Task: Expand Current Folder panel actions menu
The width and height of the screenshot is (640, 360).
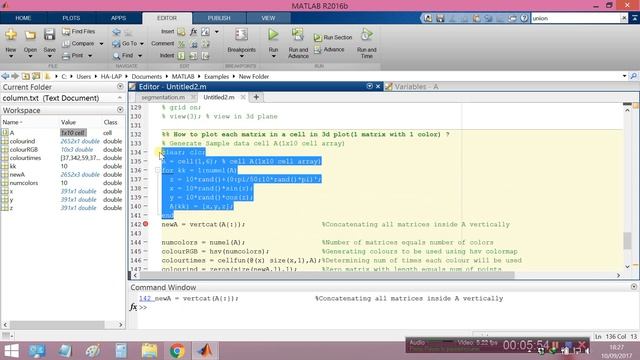Action: coord(120,87)
